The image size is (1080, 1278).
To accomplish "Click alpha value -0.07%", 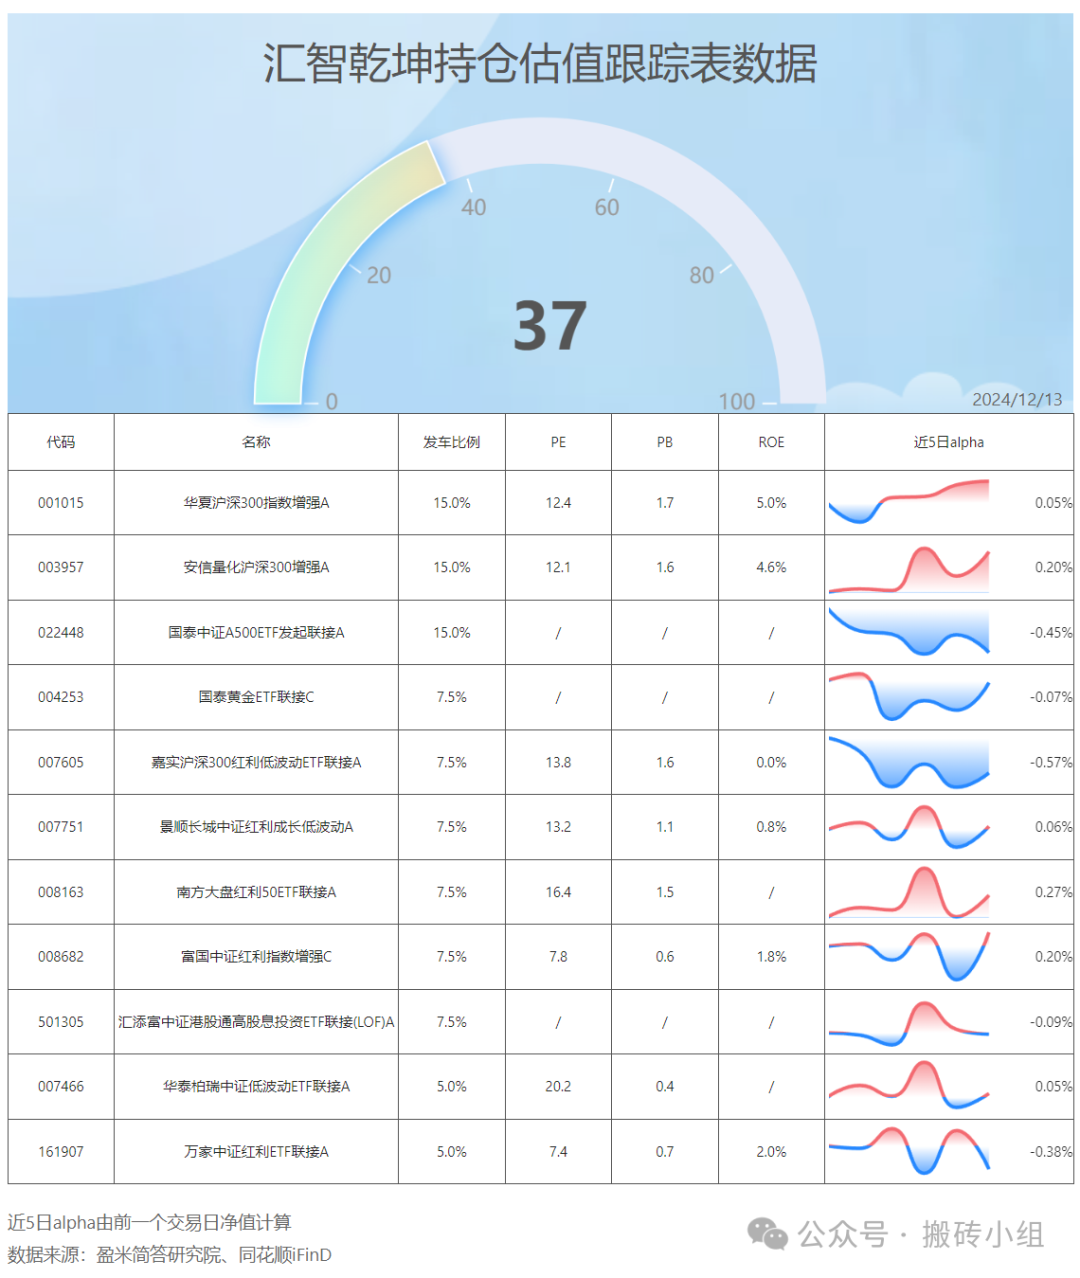I will [1051, 697].
